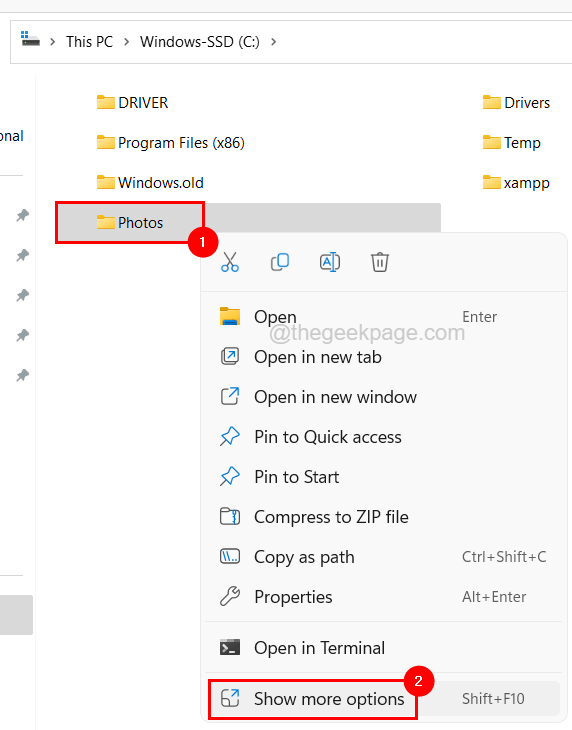
Task: Select the Windows.old folder icon
Action: [106, 182]
